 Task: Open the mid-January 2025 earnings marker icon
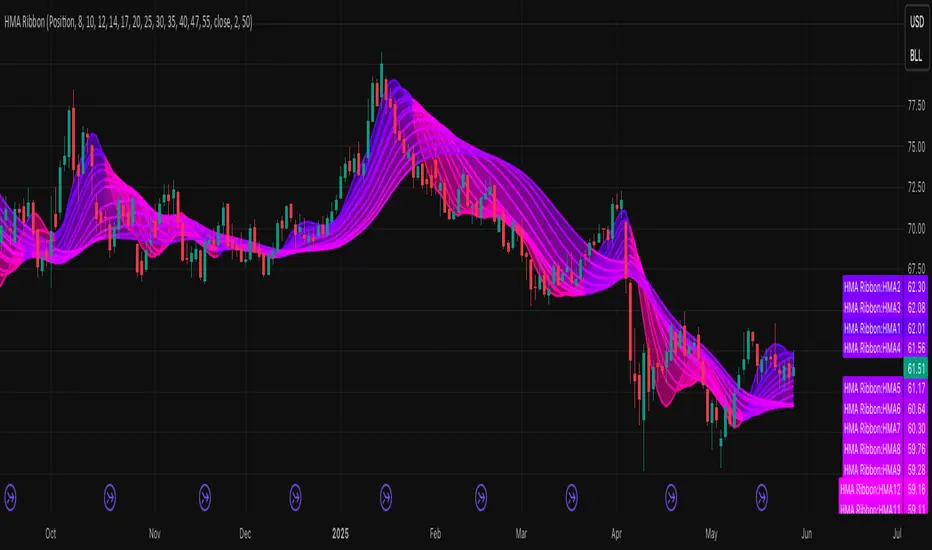click(386, 497)
